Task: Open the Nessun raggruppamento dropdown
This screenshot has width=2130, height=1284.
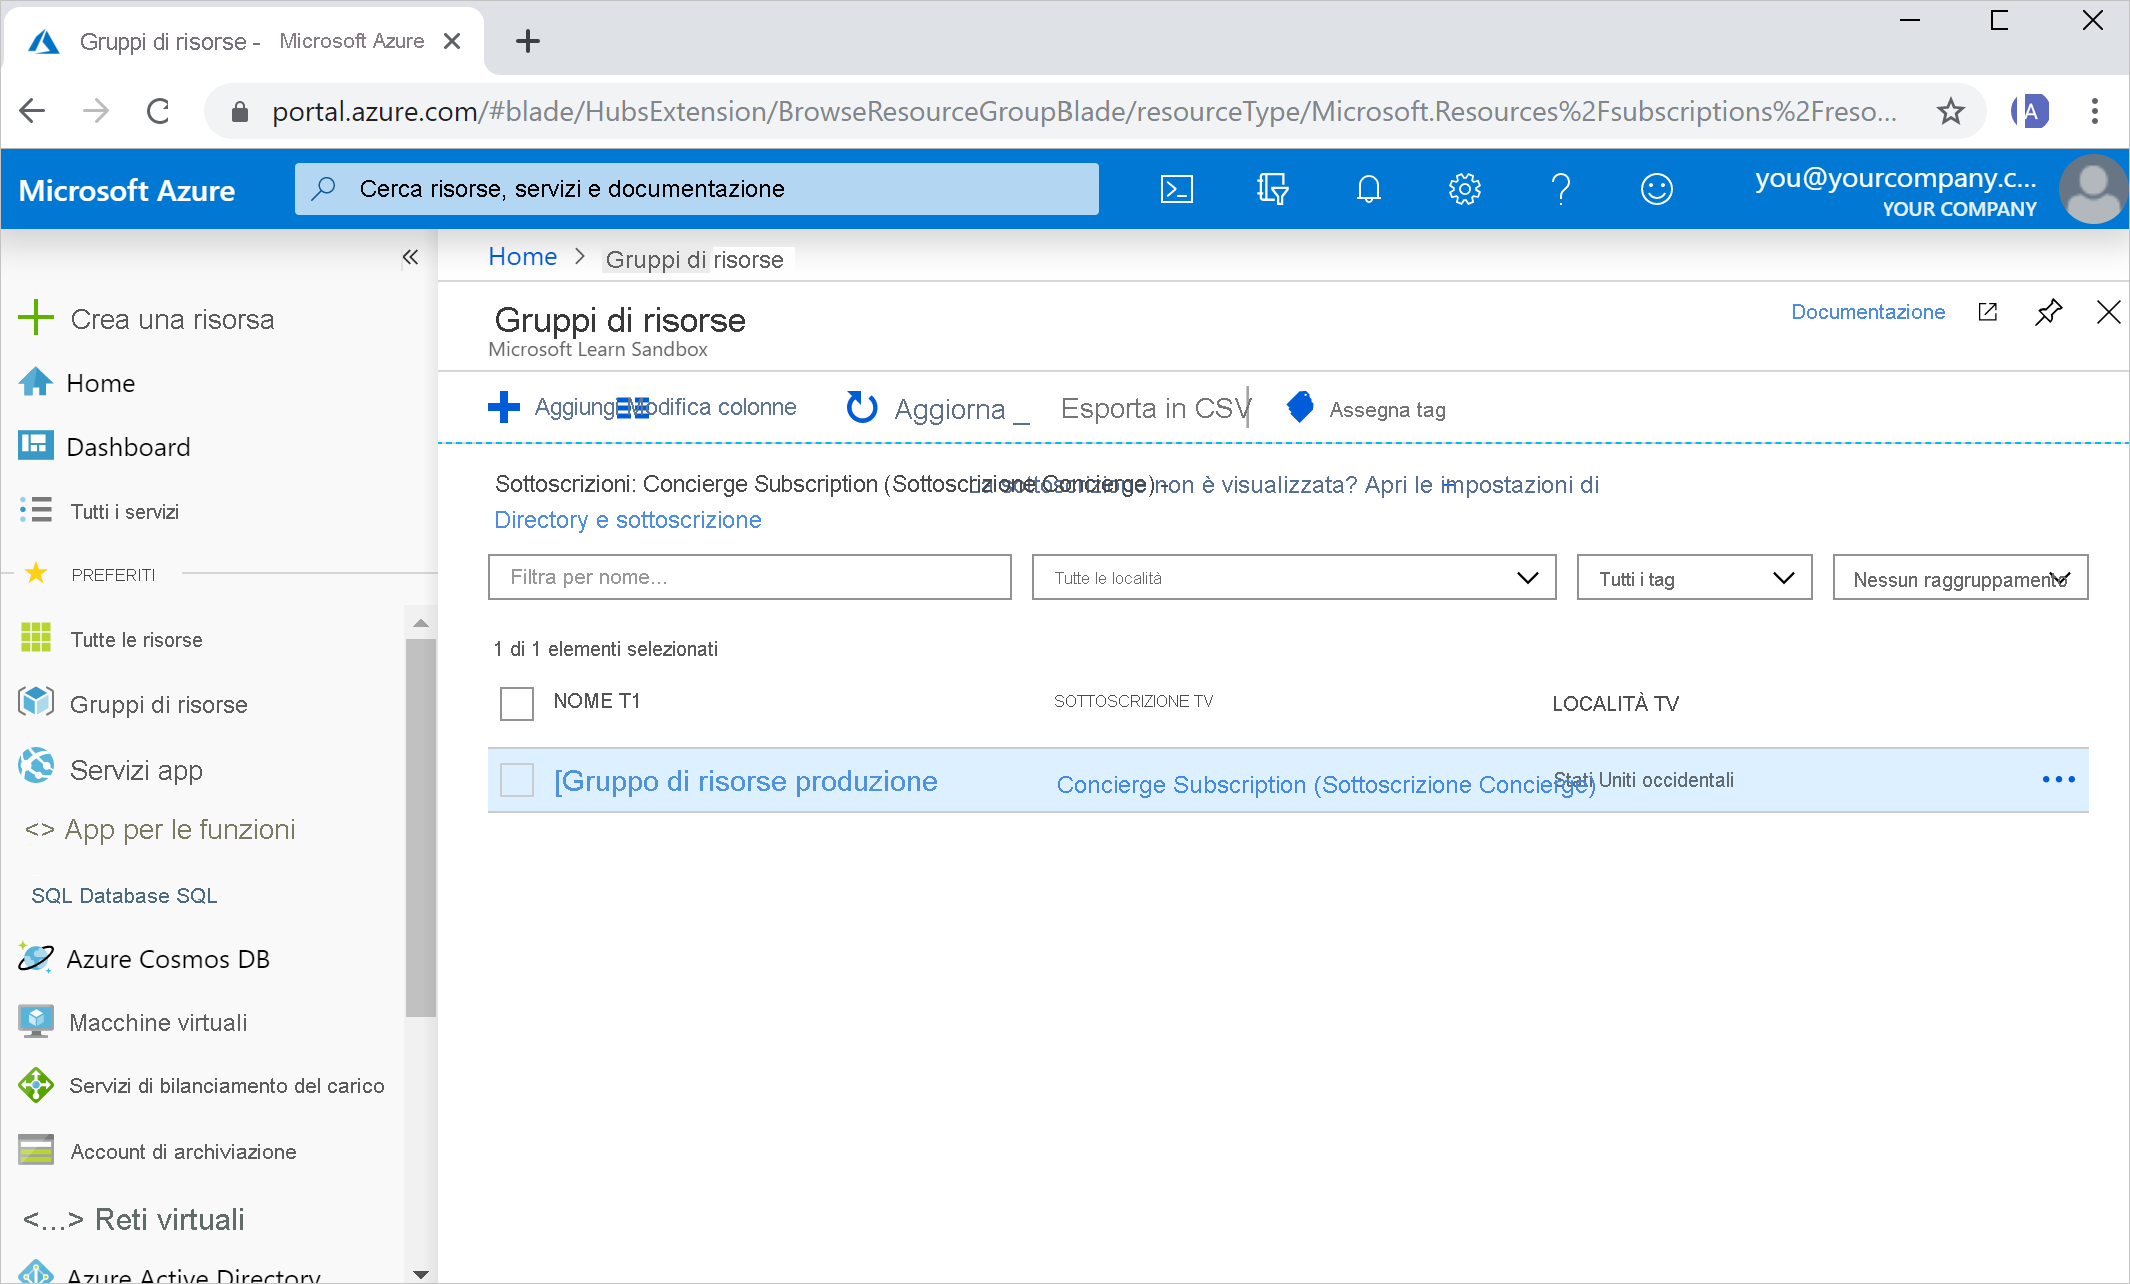Action: pos(1960,577)
